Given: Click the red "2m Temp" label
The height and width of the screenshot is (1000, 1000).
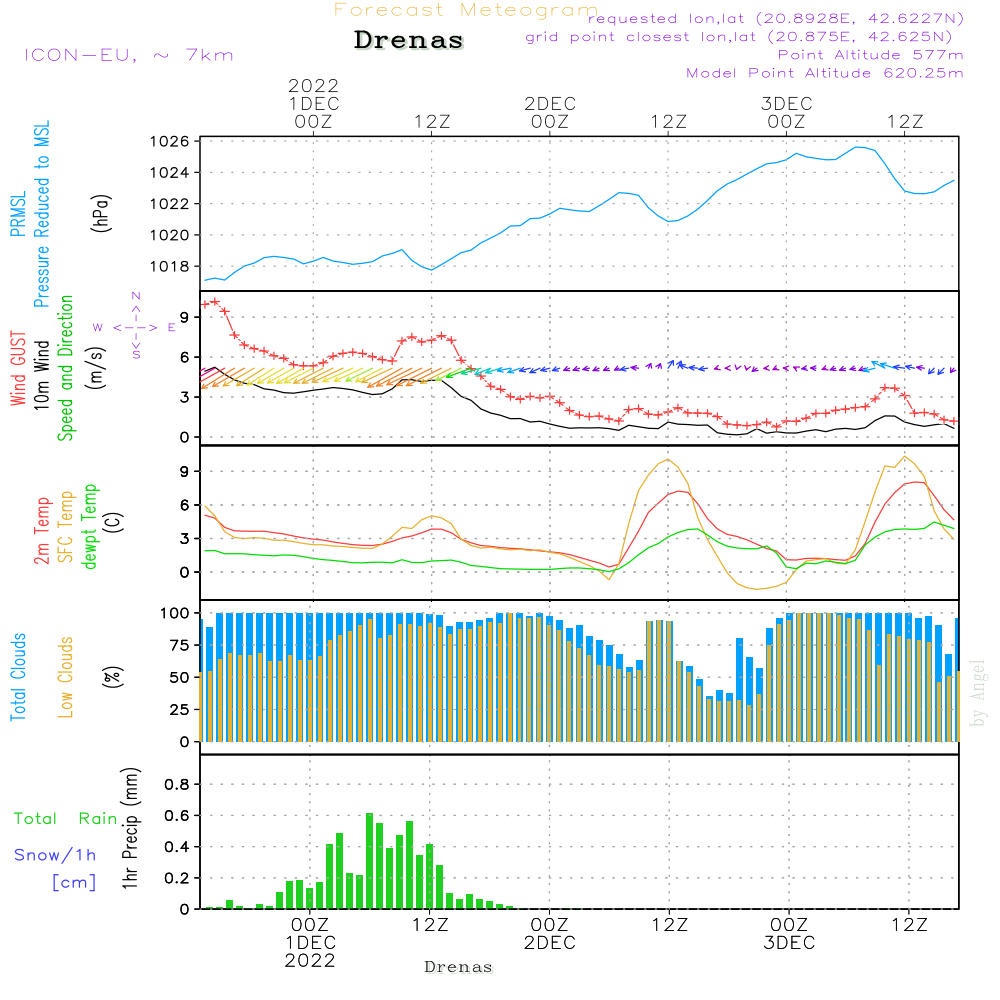Looking at the screenshot, I should 41,531.
